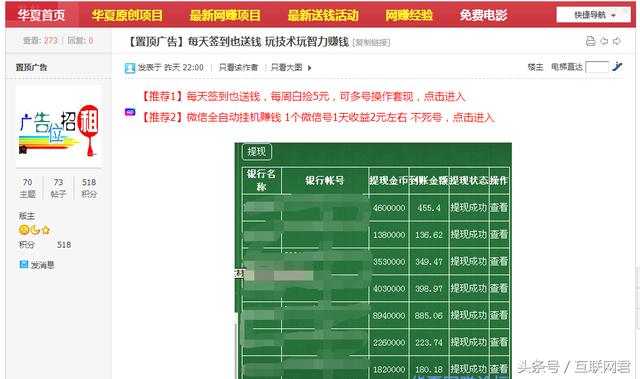Click poster avatar icon beside 发表于
The image size is (640, 379).
coord(130,68)
